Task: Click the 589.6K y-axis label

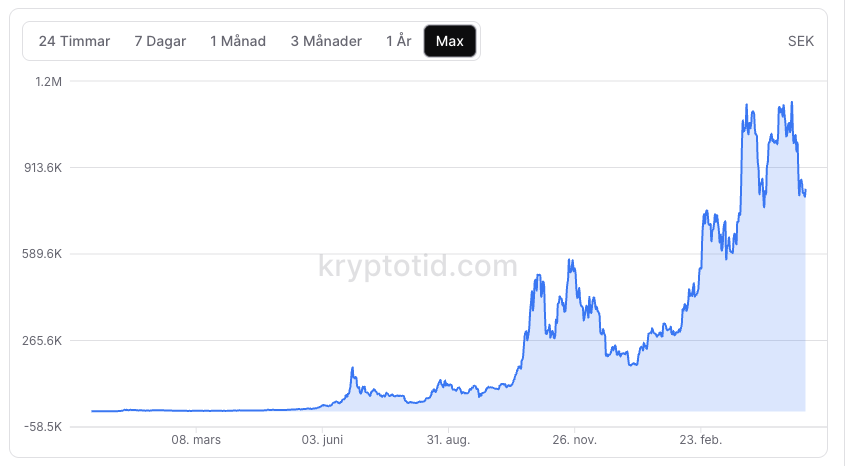Action: tap(43, 254)
